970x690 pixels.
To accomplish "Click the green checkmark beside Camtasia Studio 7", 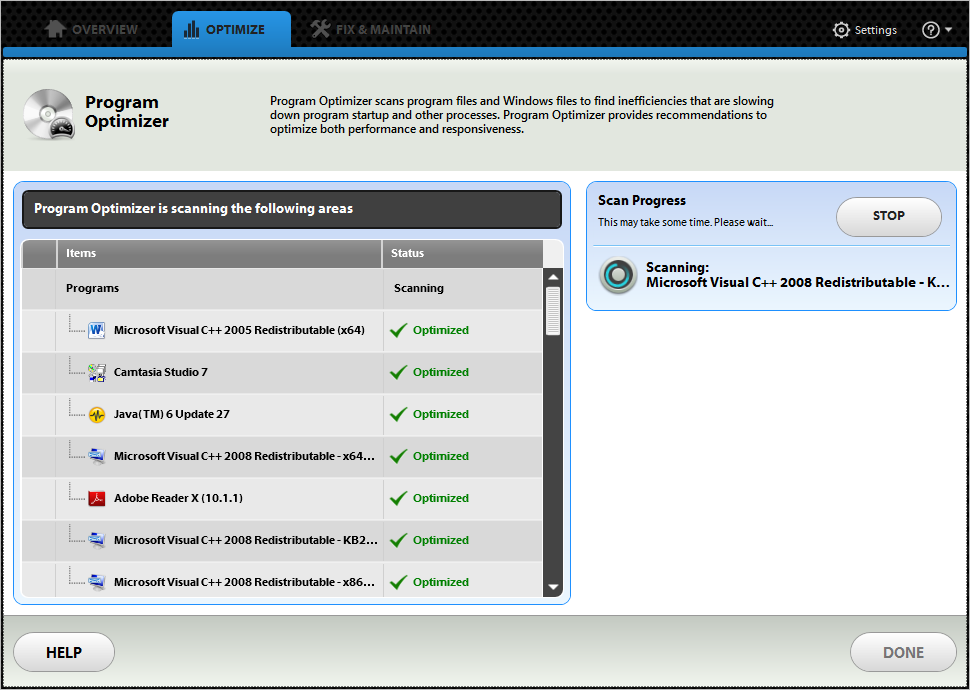I will (x=399, y=372).
